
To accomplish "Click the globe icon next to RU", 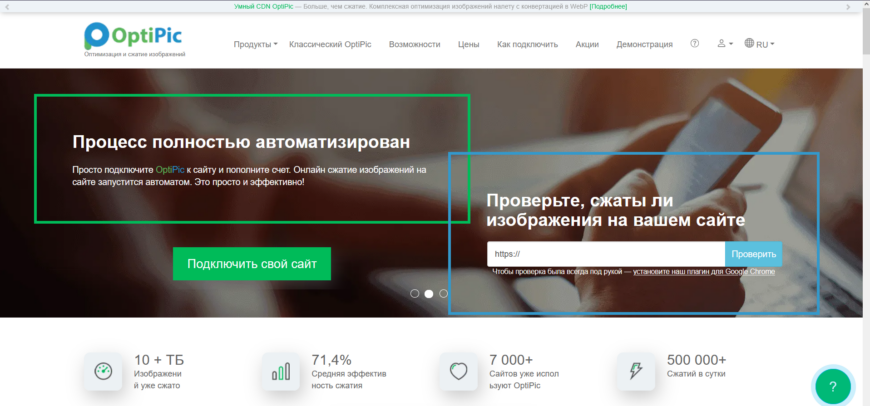I will (x=749, y=43).
